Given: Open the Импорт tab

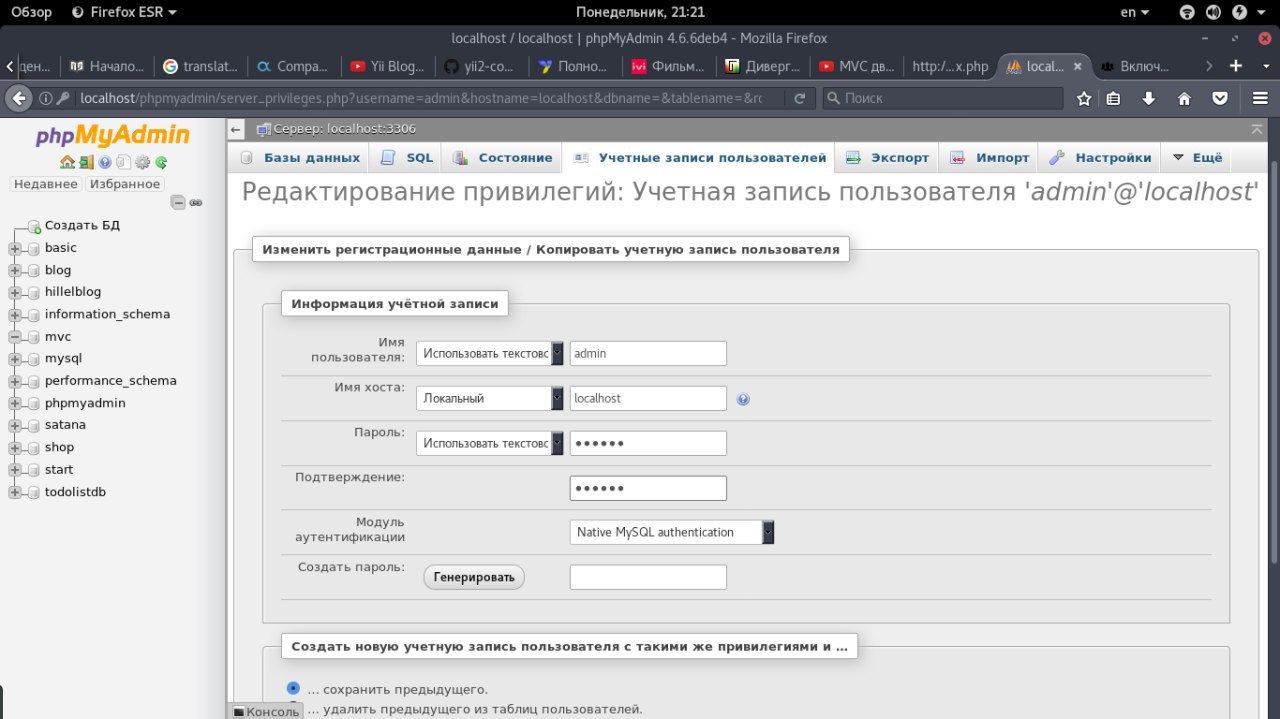Looking at the screenshot, I should [990, 158].
